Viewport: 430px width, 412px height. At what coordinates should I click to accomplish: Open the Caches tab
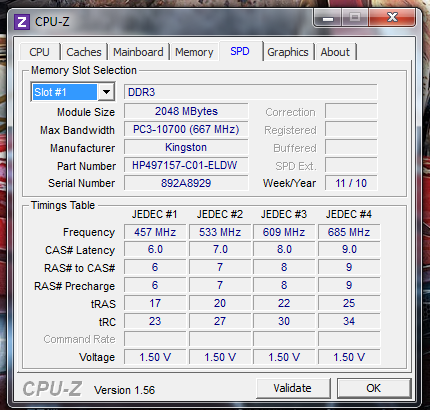click(84, 52)
